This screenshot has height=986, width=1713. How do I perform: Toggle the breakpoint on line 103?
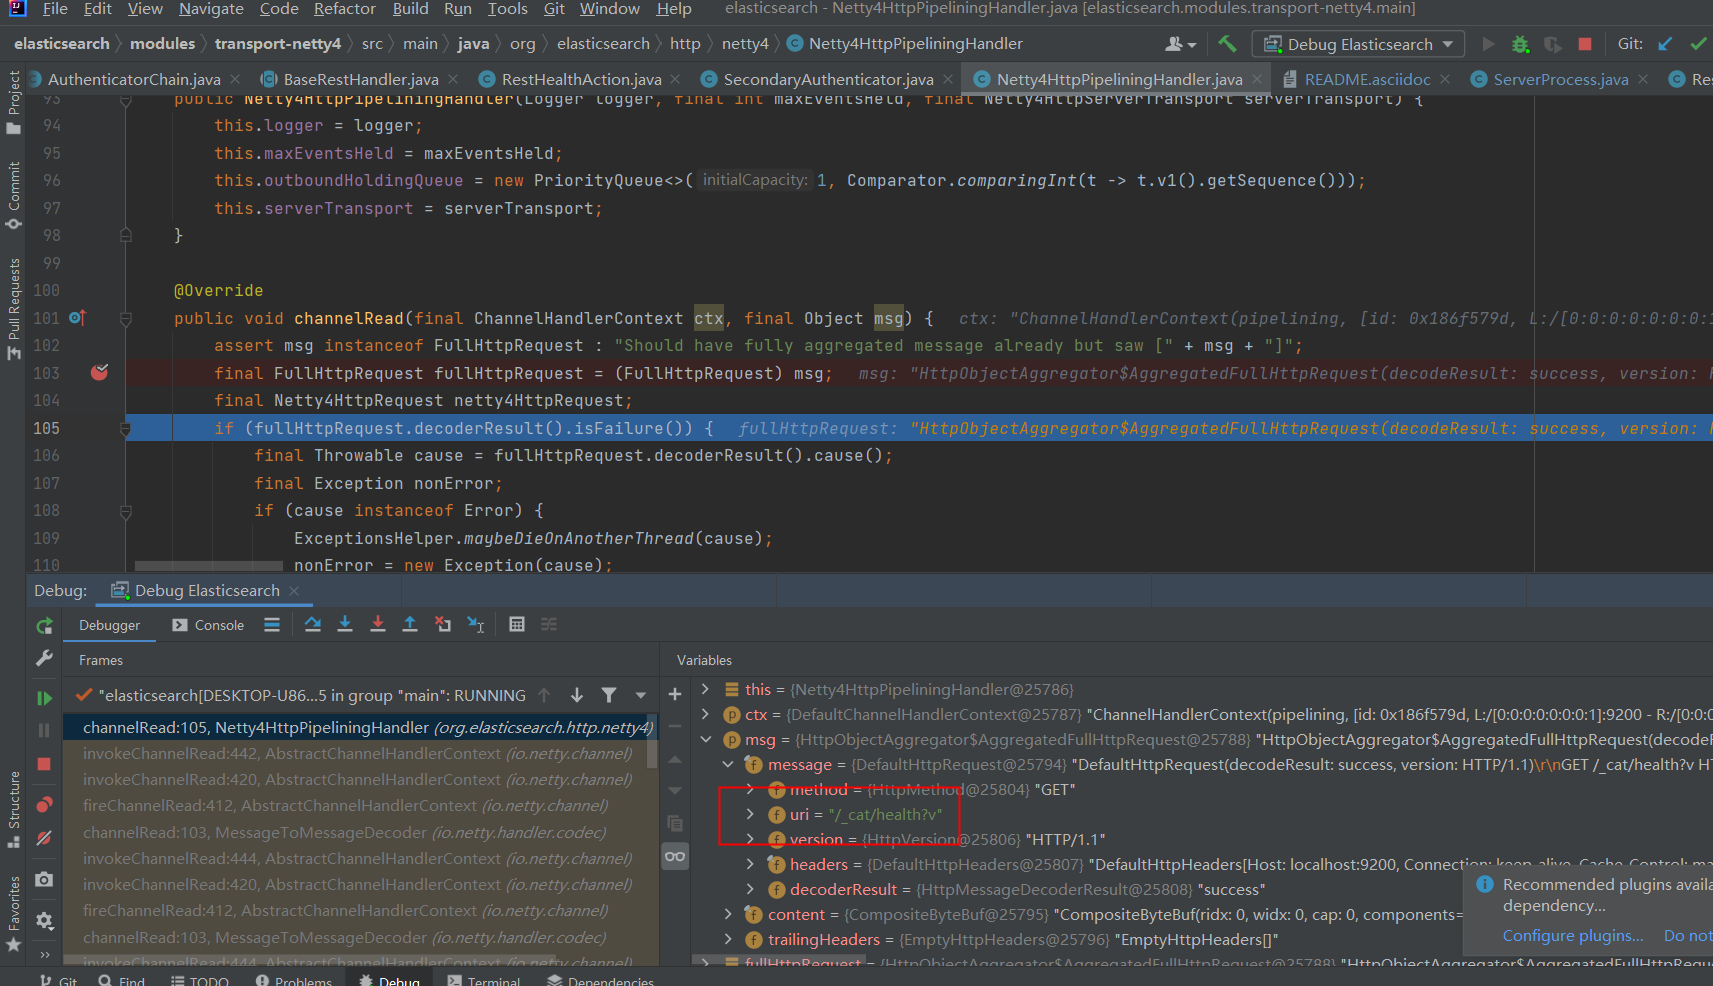click(99, 372)
